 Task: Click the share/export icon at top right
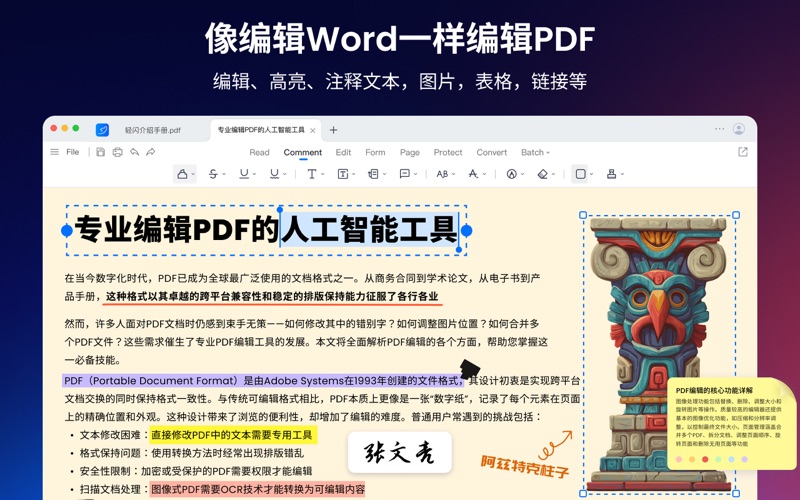[743, 152]
